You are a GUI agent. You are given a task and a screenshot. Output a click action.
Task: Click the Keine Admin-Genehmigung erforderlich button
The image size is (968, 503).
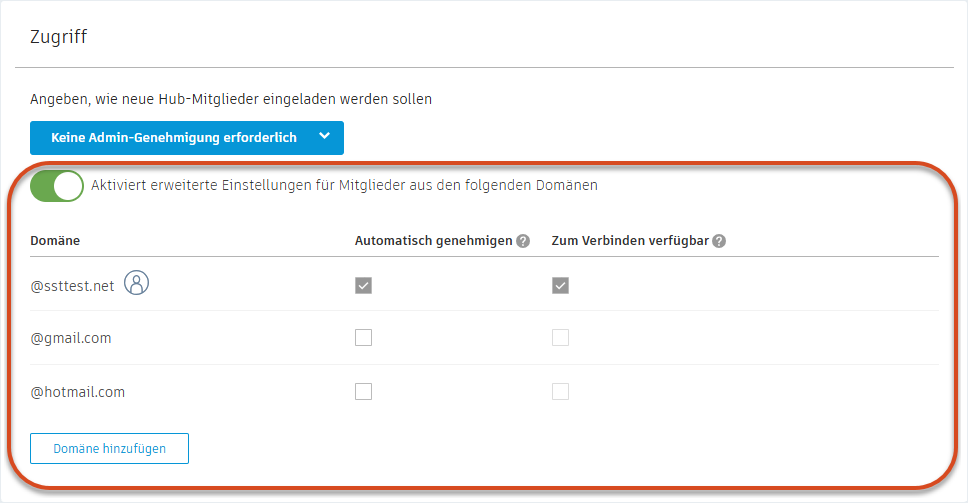(x=173, y=138)
